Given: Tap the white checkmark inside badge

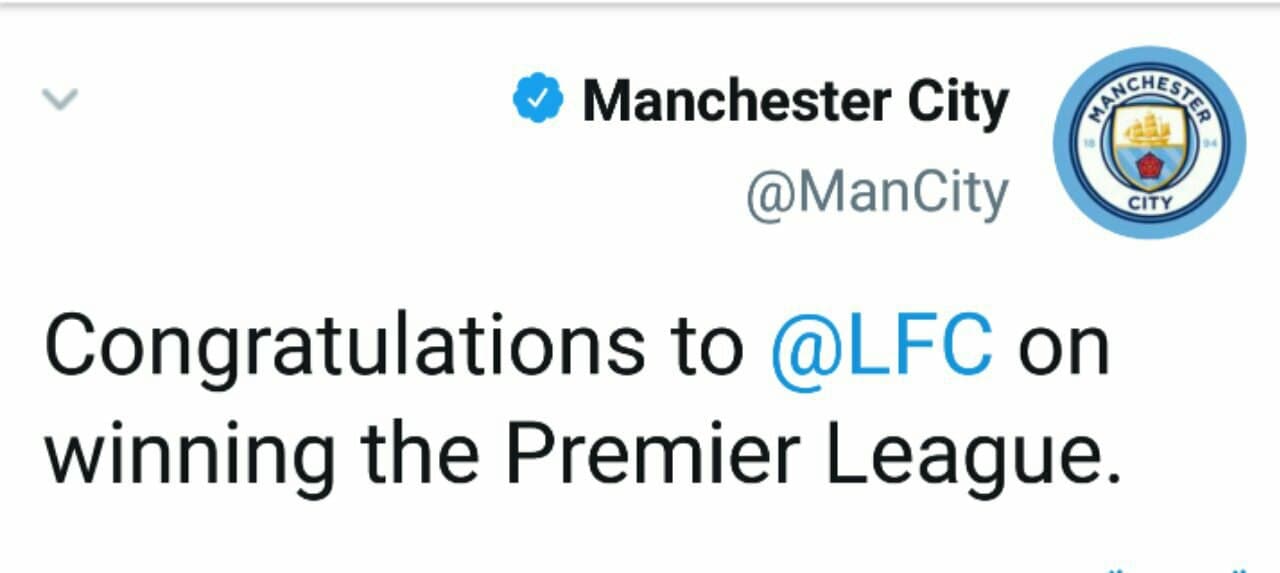Looking at the screenshot, I should 538,99.
